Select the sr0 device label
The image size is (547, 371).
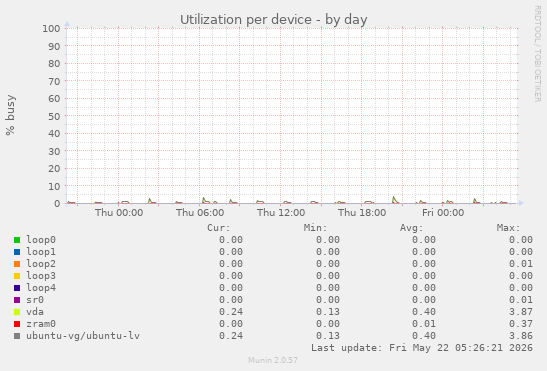coord(35,300)
